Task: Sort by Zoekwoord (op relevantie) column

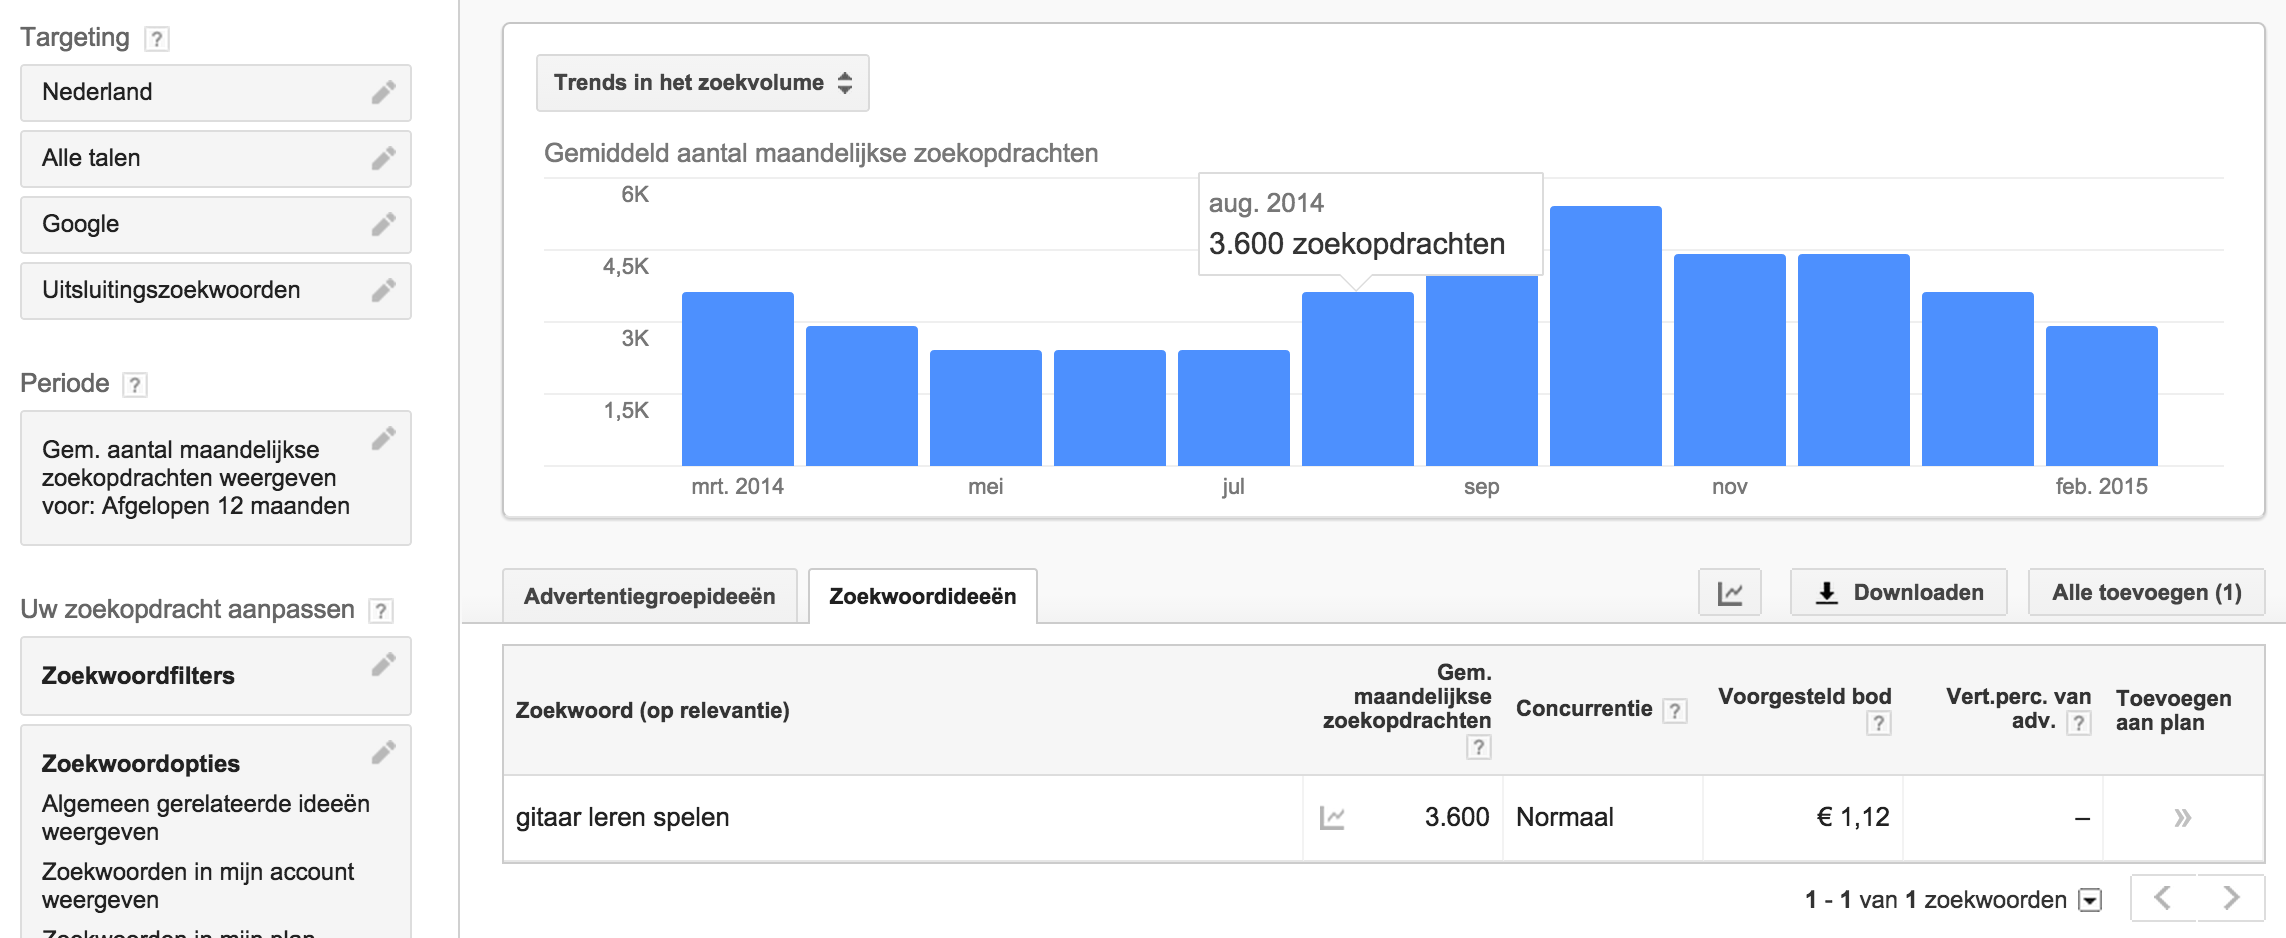Action: [653, 711]
